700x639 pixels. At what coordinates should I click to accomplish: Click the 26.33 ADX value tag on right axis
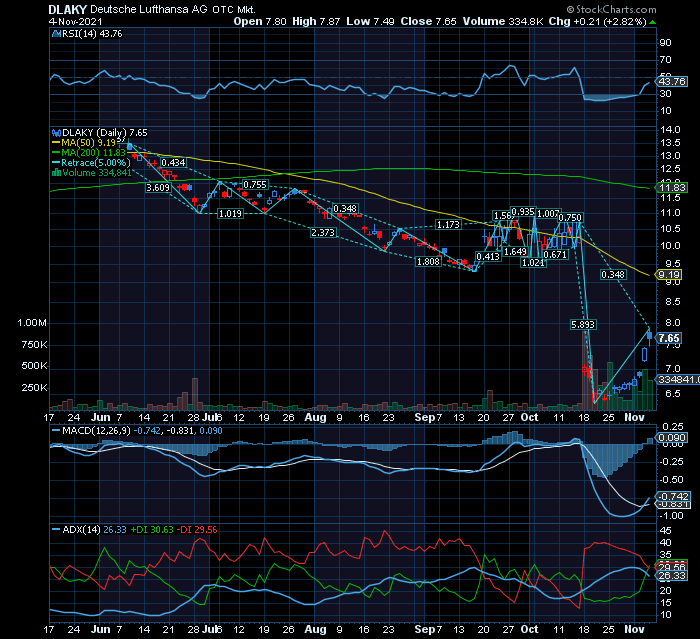(672, 576)
